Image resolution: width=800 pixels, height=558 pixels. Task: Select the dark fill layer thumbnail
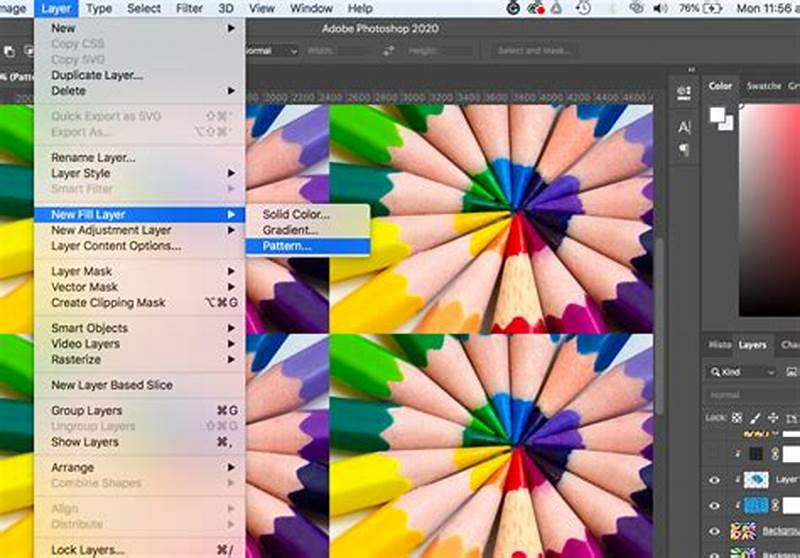tap(756, 454)
